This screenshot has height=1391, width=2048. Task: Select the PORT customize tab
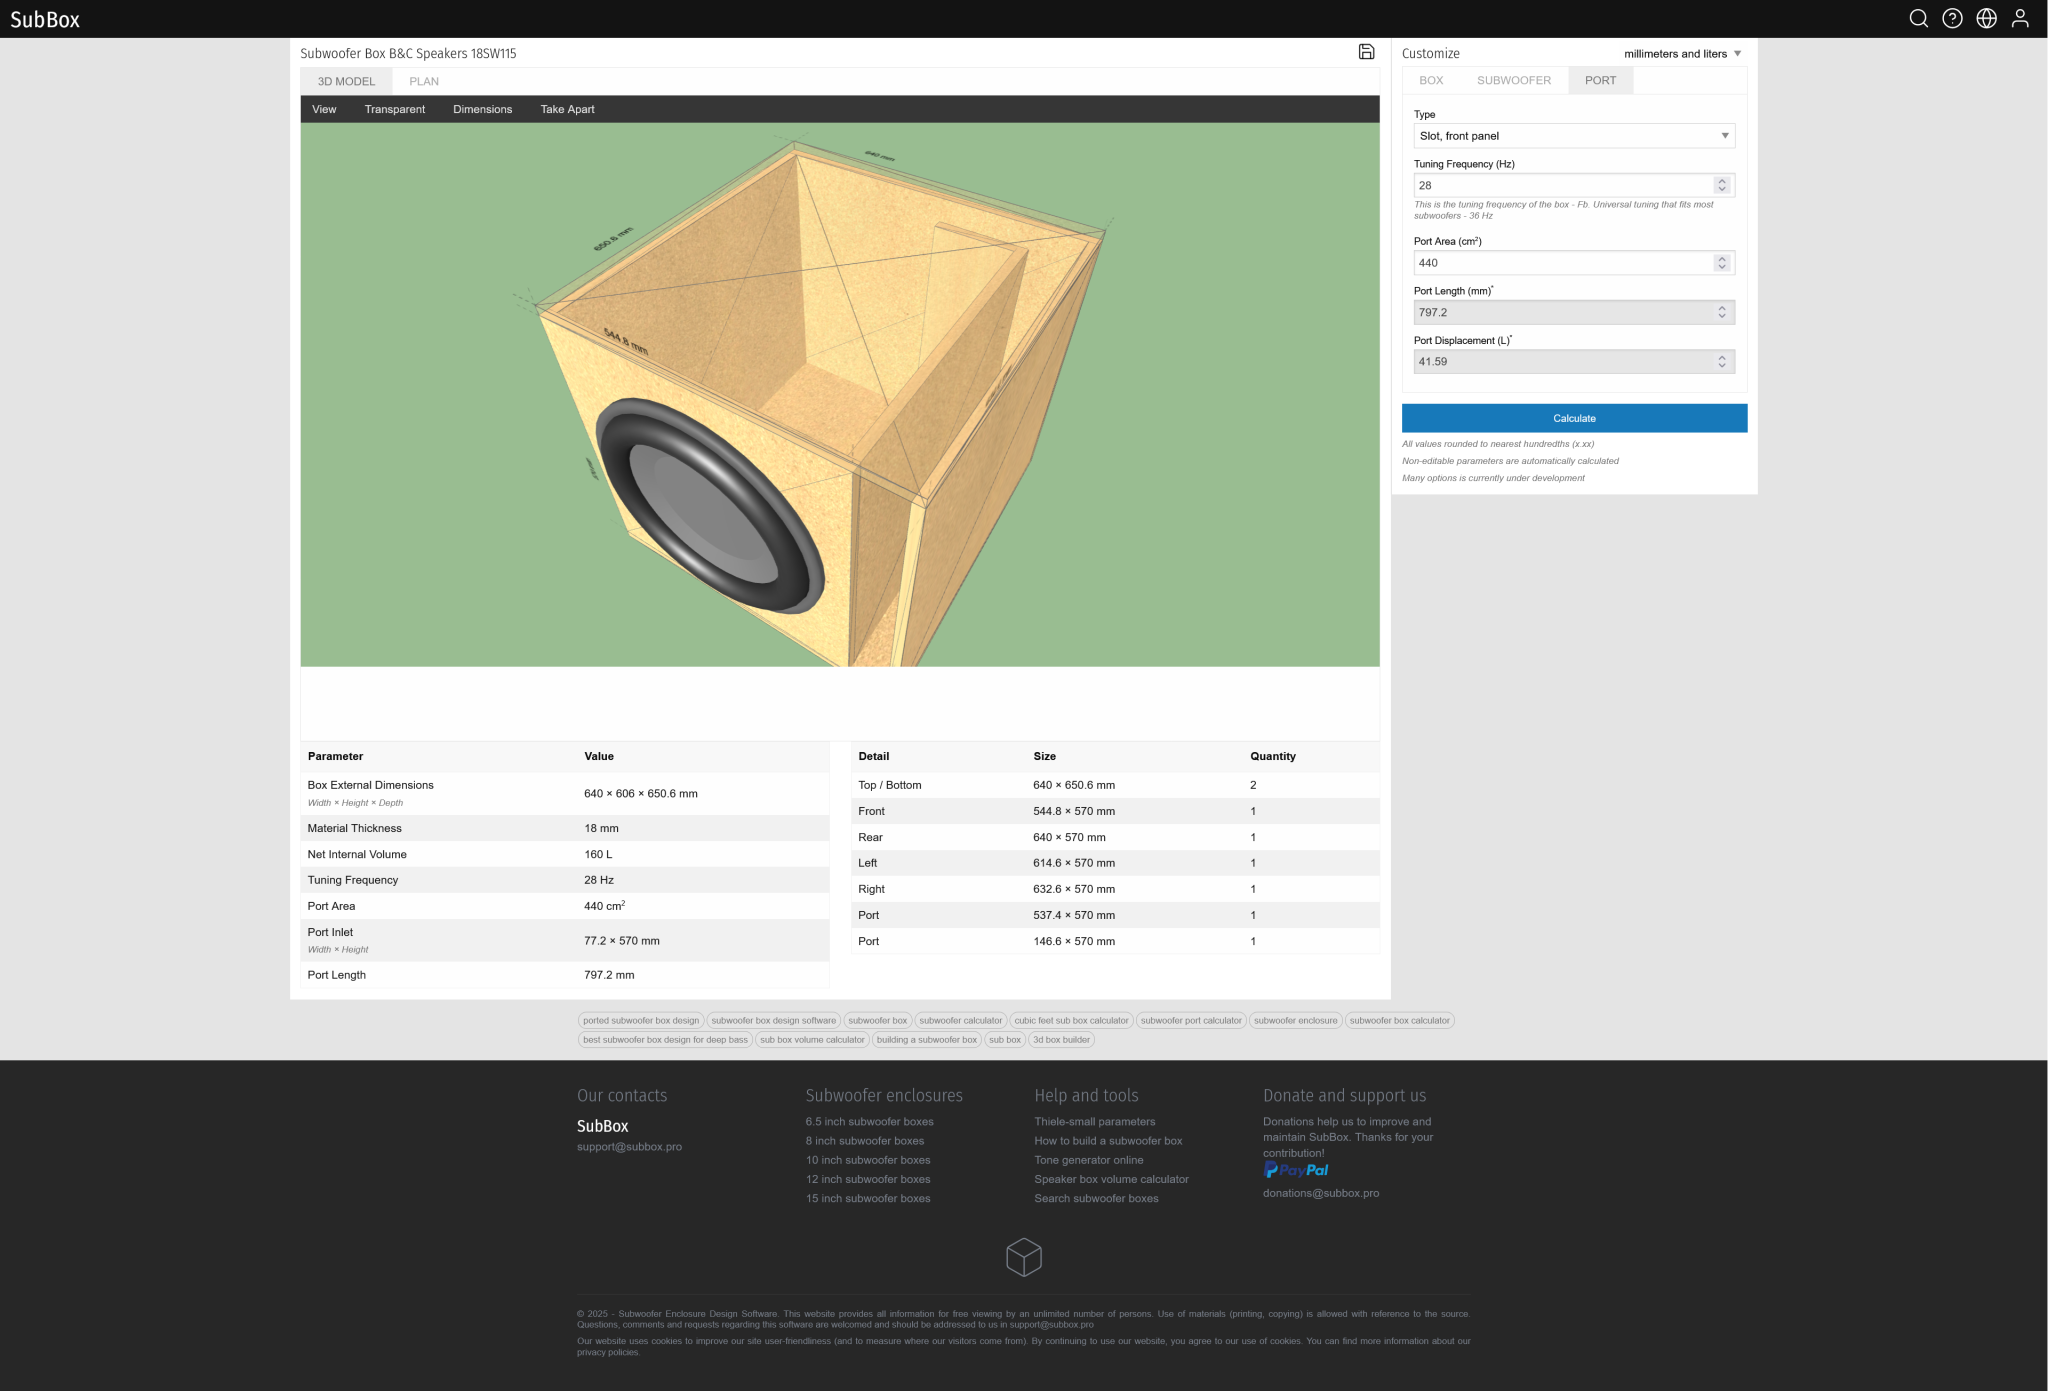[1600, 81]
